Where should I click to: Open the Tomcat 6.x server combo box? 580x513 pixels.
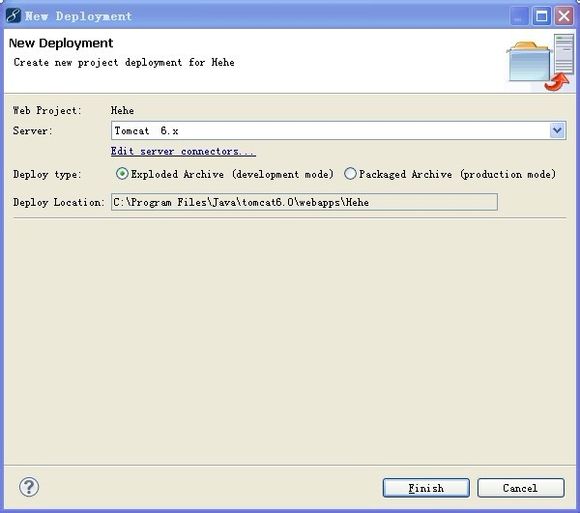[338, 131]
